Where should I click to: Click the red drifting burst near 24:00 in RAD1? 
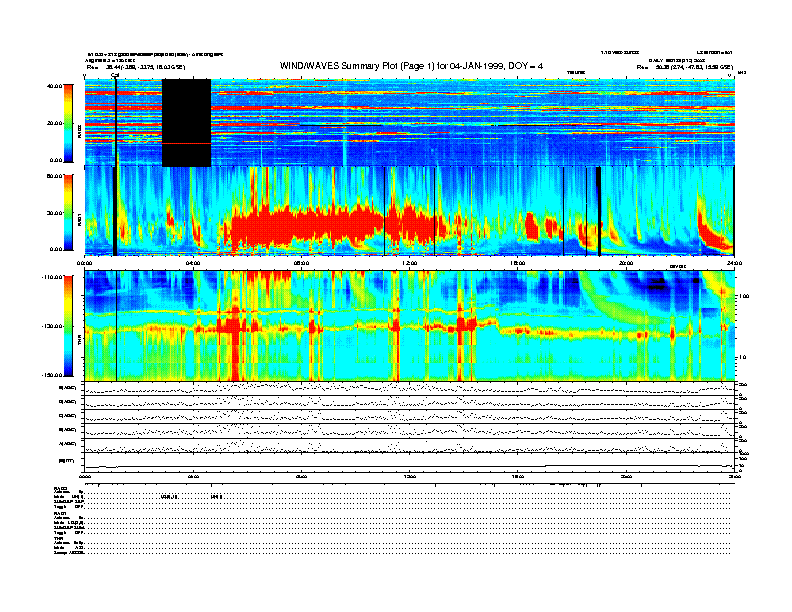click(x=715, y=233)
